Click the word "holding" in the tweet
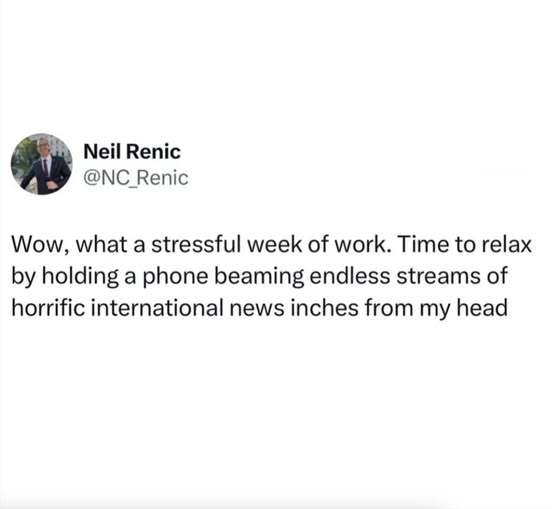 pos(80,277)
